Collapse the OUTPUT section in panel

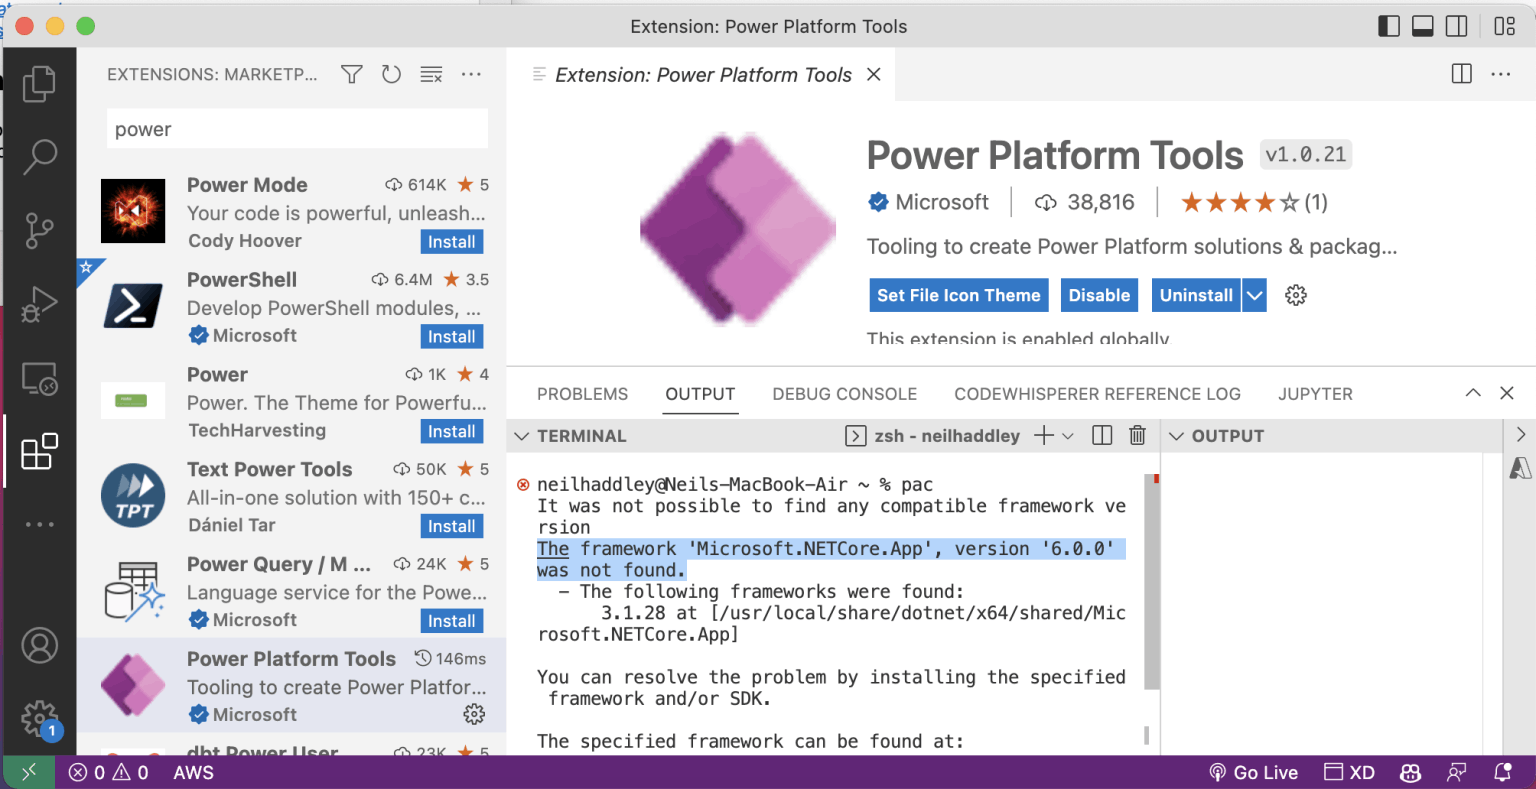click(x=1177, y=436)
